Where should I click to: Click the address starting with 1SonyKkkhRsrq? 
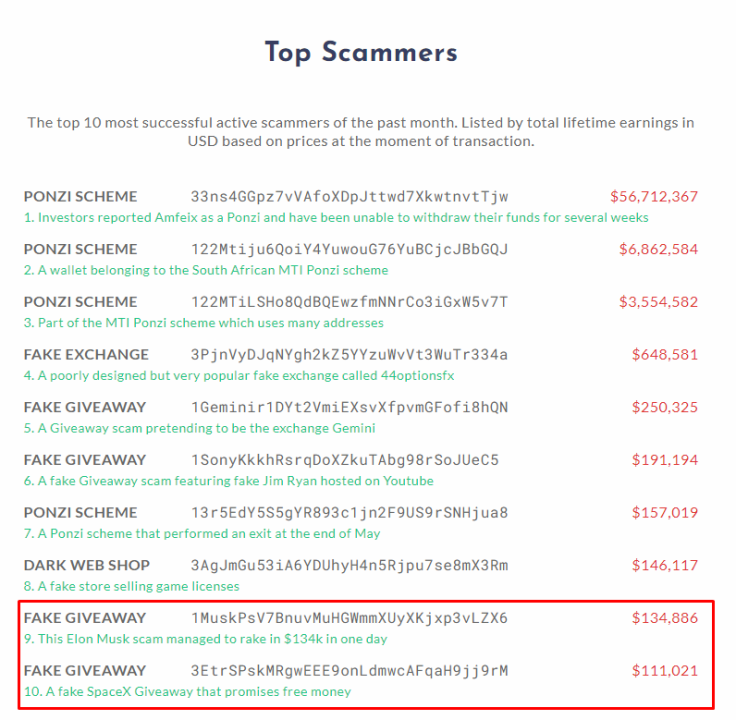pos(345,460)
